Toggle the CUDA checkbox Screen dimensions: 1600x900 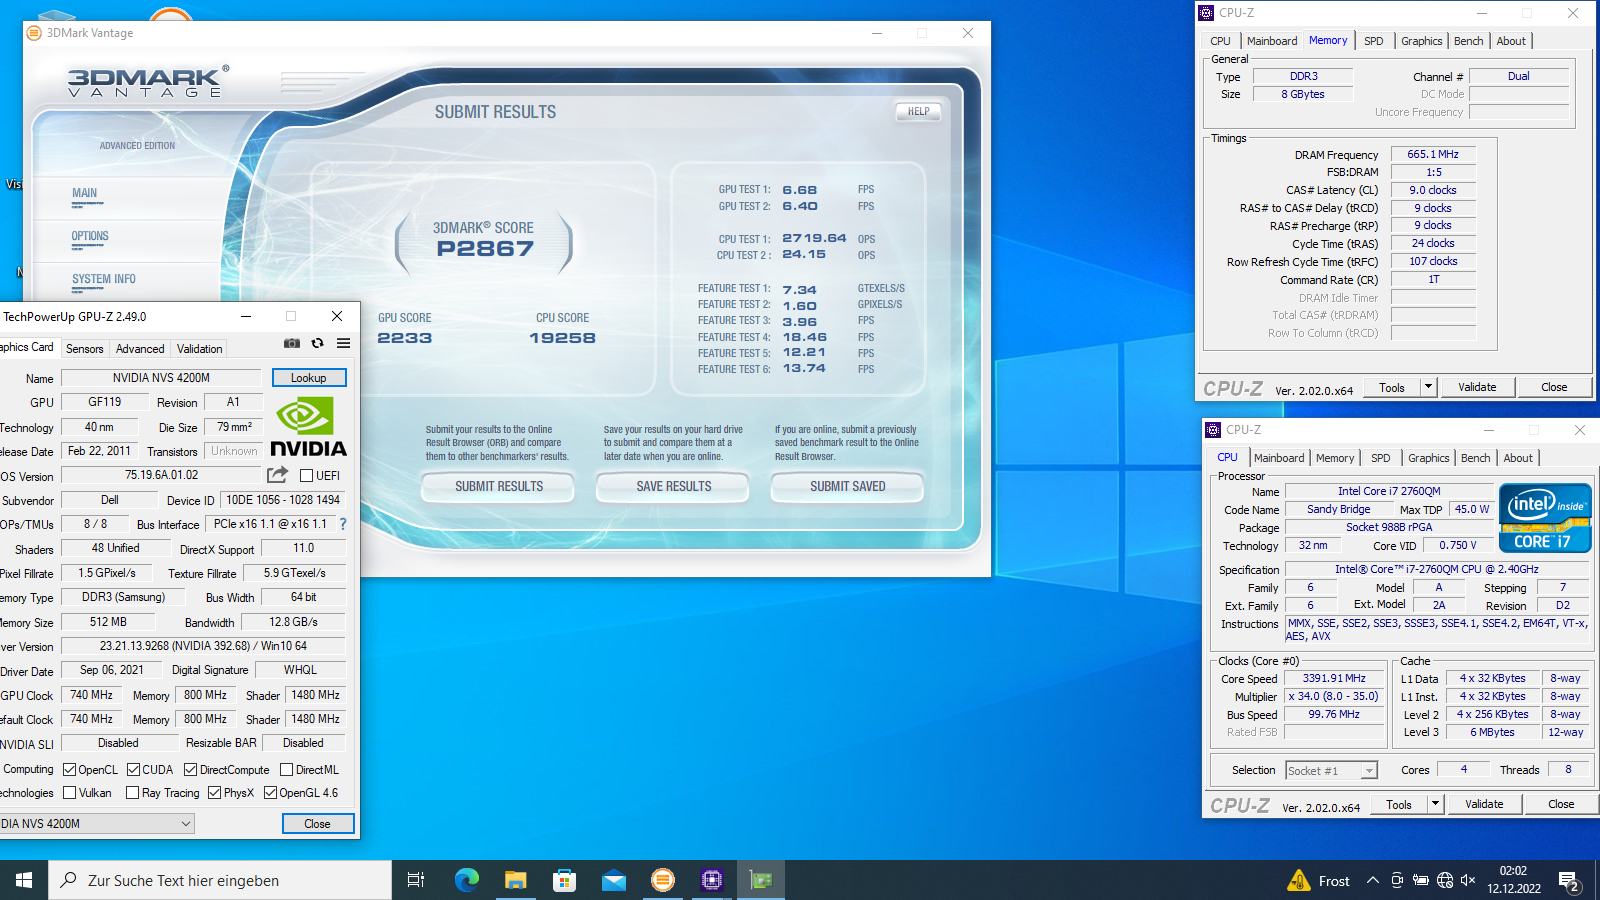coord(133,769)
